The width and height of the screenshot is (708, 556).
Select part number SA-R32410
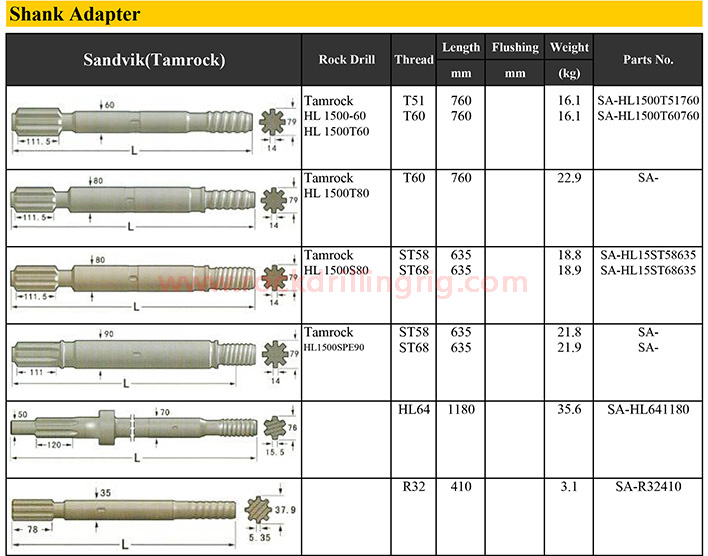[648, 486]
